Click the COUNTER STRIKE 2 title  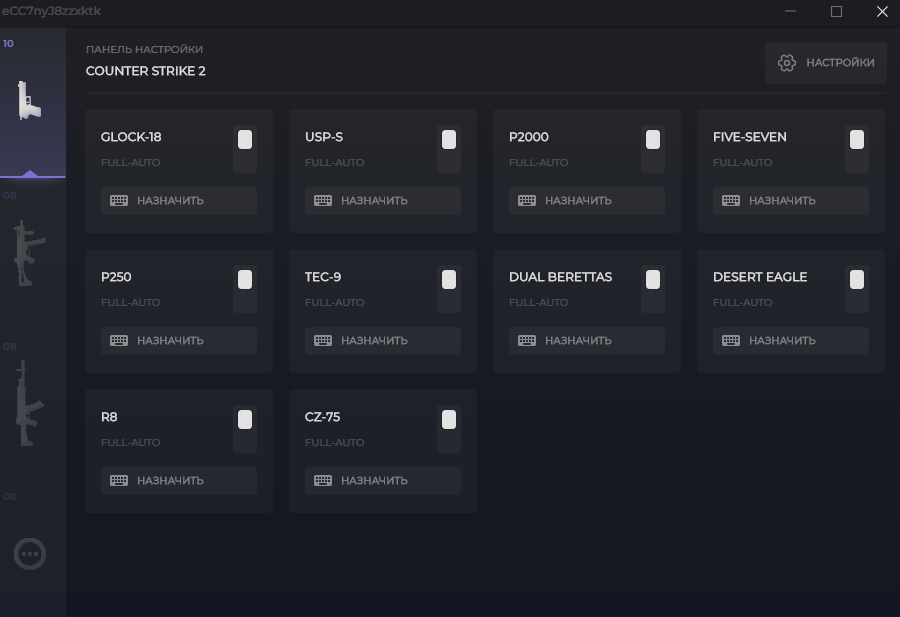tap(146, 71)
